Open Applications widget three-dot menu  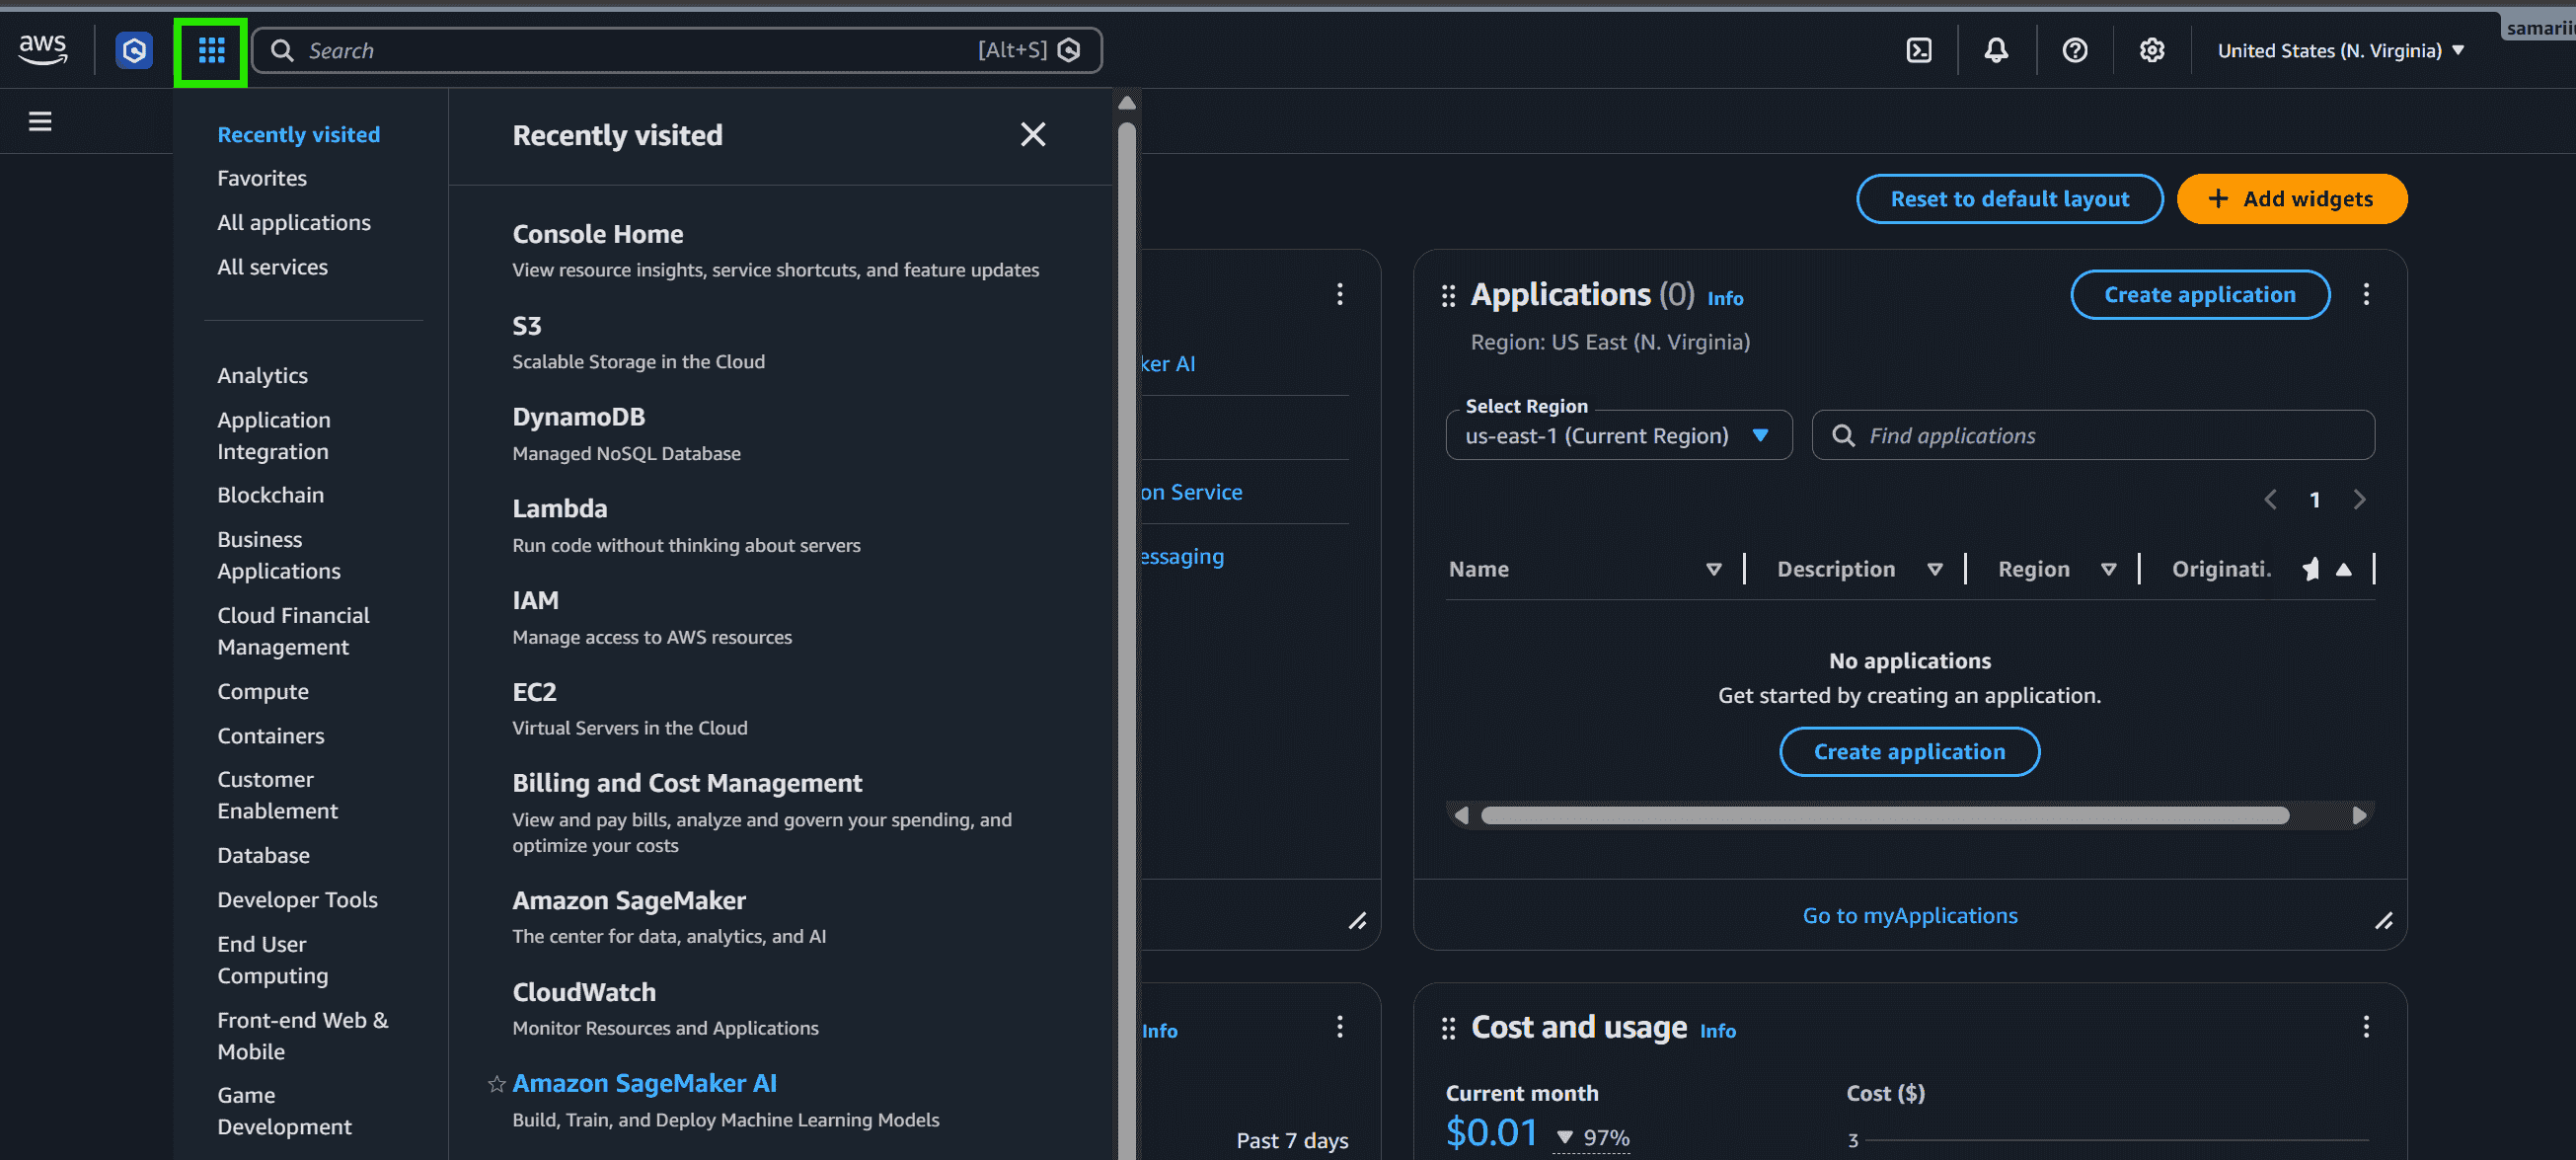2365,294
